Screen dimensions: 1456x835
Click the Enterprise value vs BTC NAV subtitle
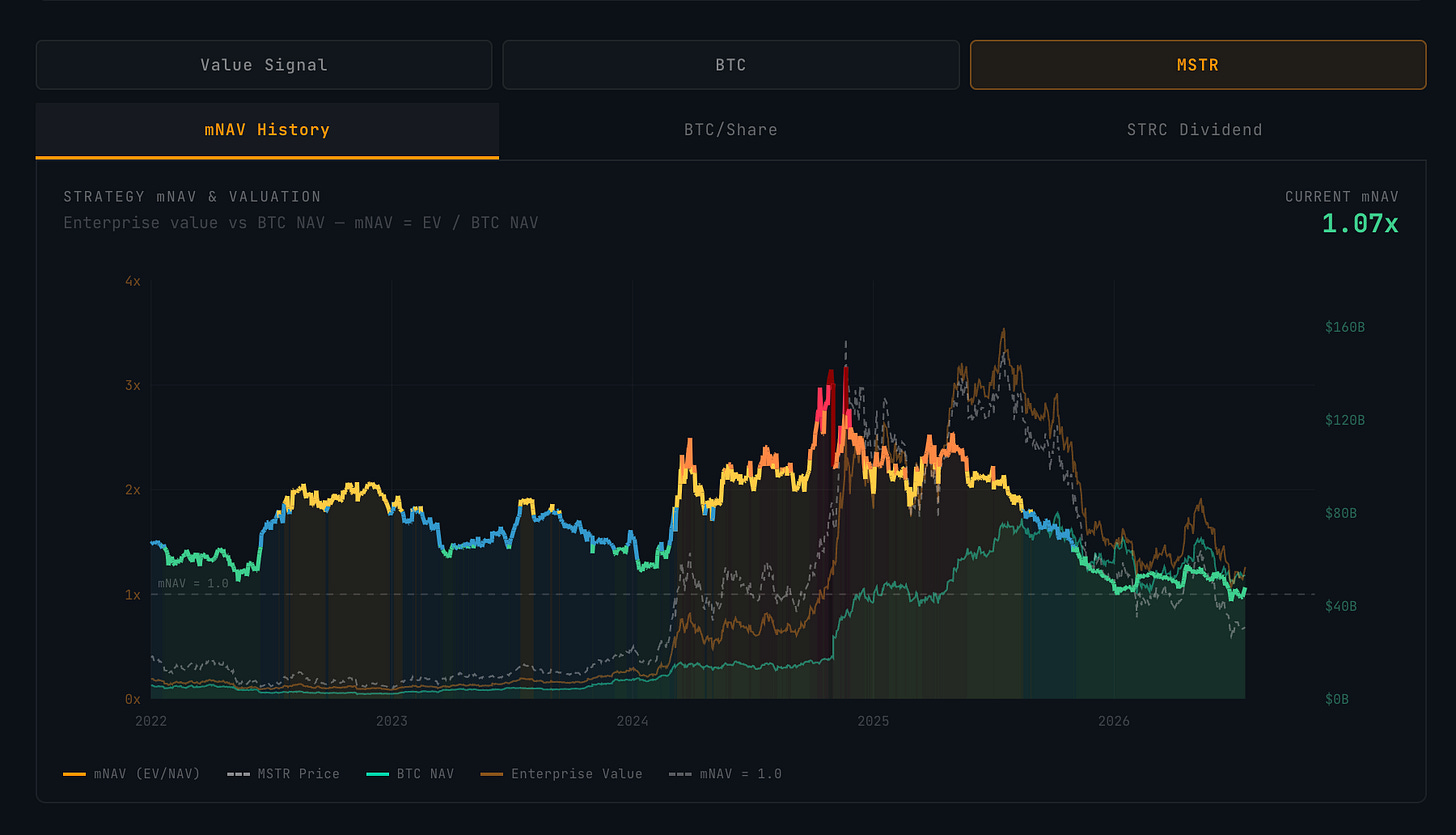click(300, 222)
